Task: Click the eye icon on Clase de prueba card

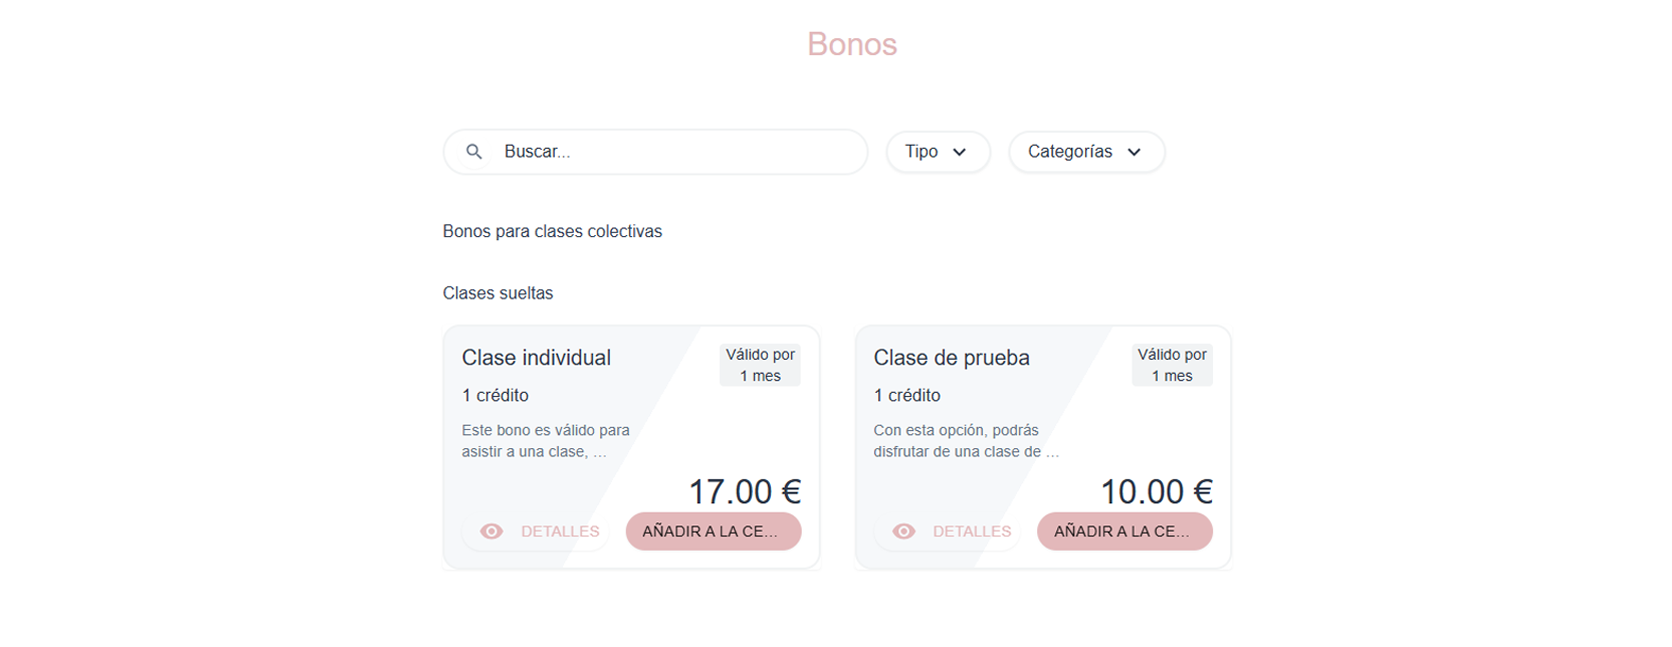Action: click(903, 531)
